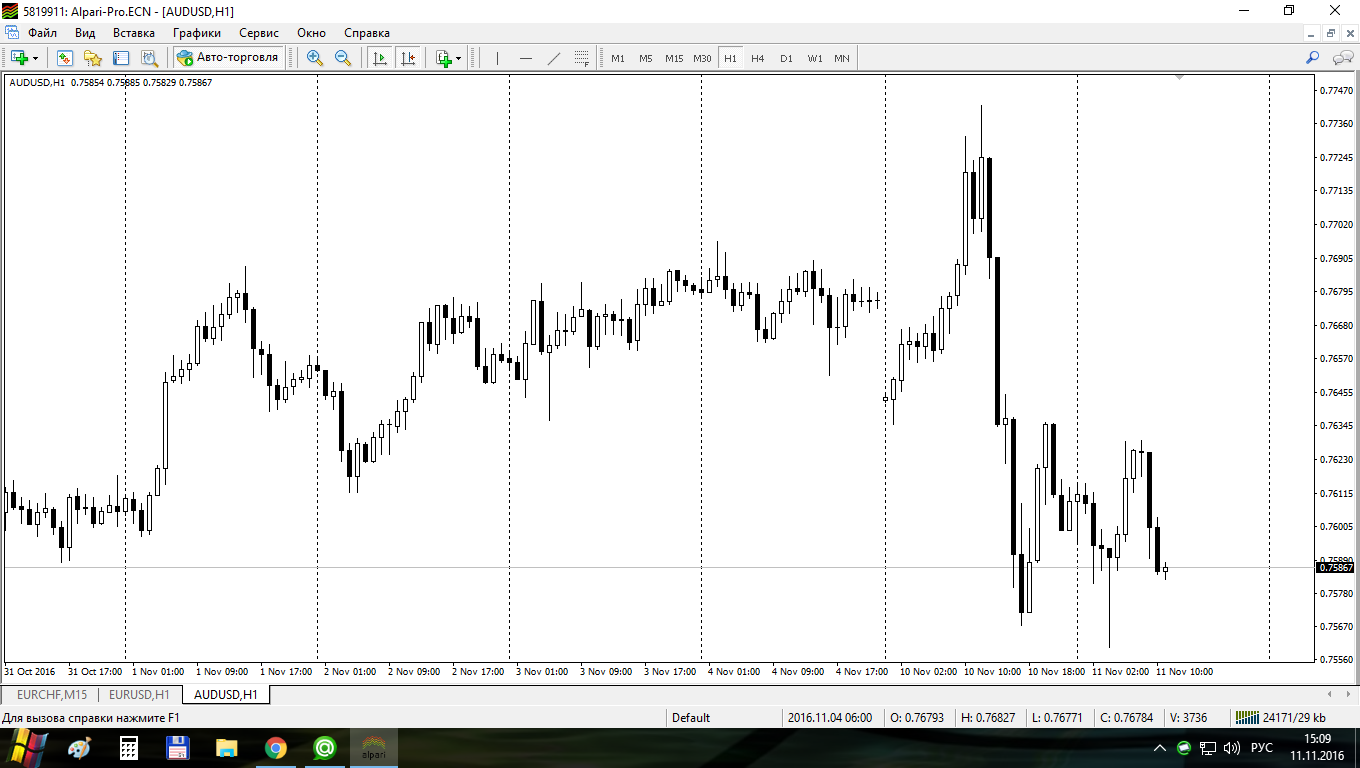Open the Mail.ru Agent taskbar icon
The image size is (1360, 768).
coord(325,747)
